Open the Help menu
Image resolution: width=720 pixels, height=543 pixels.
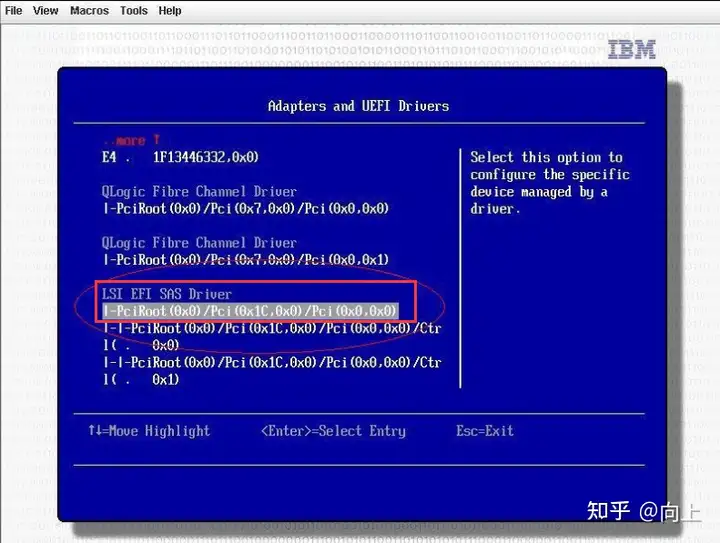170,10
